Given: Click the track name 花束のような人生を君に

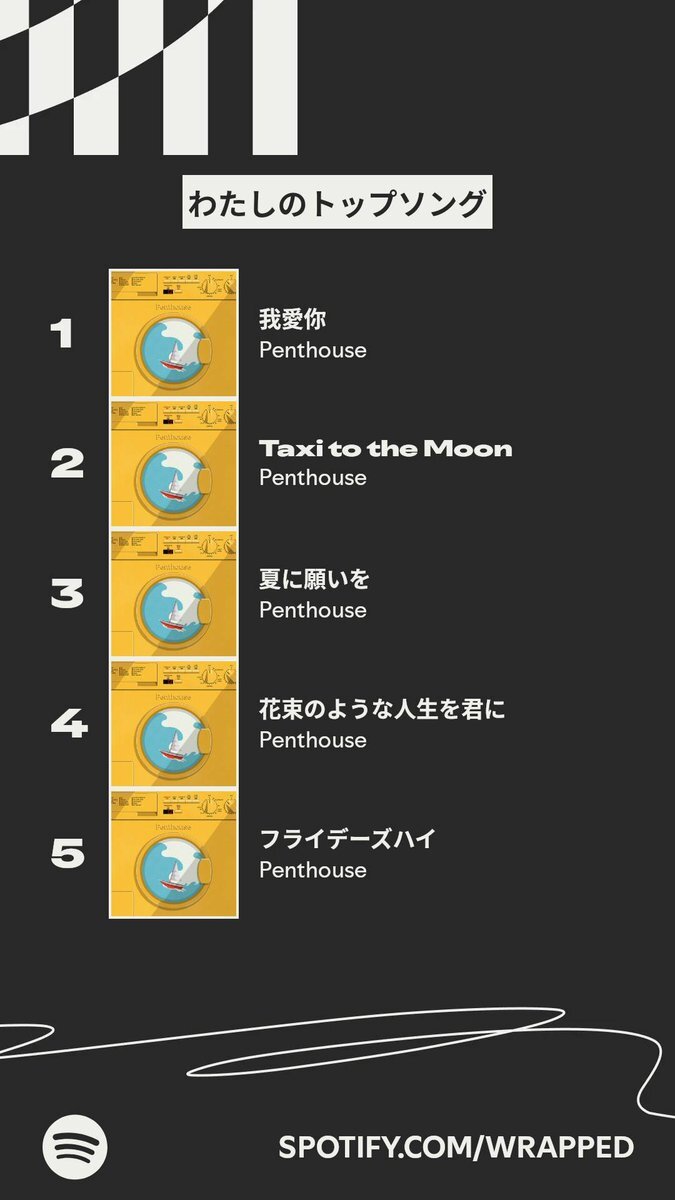Looking at the screenshot, I should [x=382, y=710].
